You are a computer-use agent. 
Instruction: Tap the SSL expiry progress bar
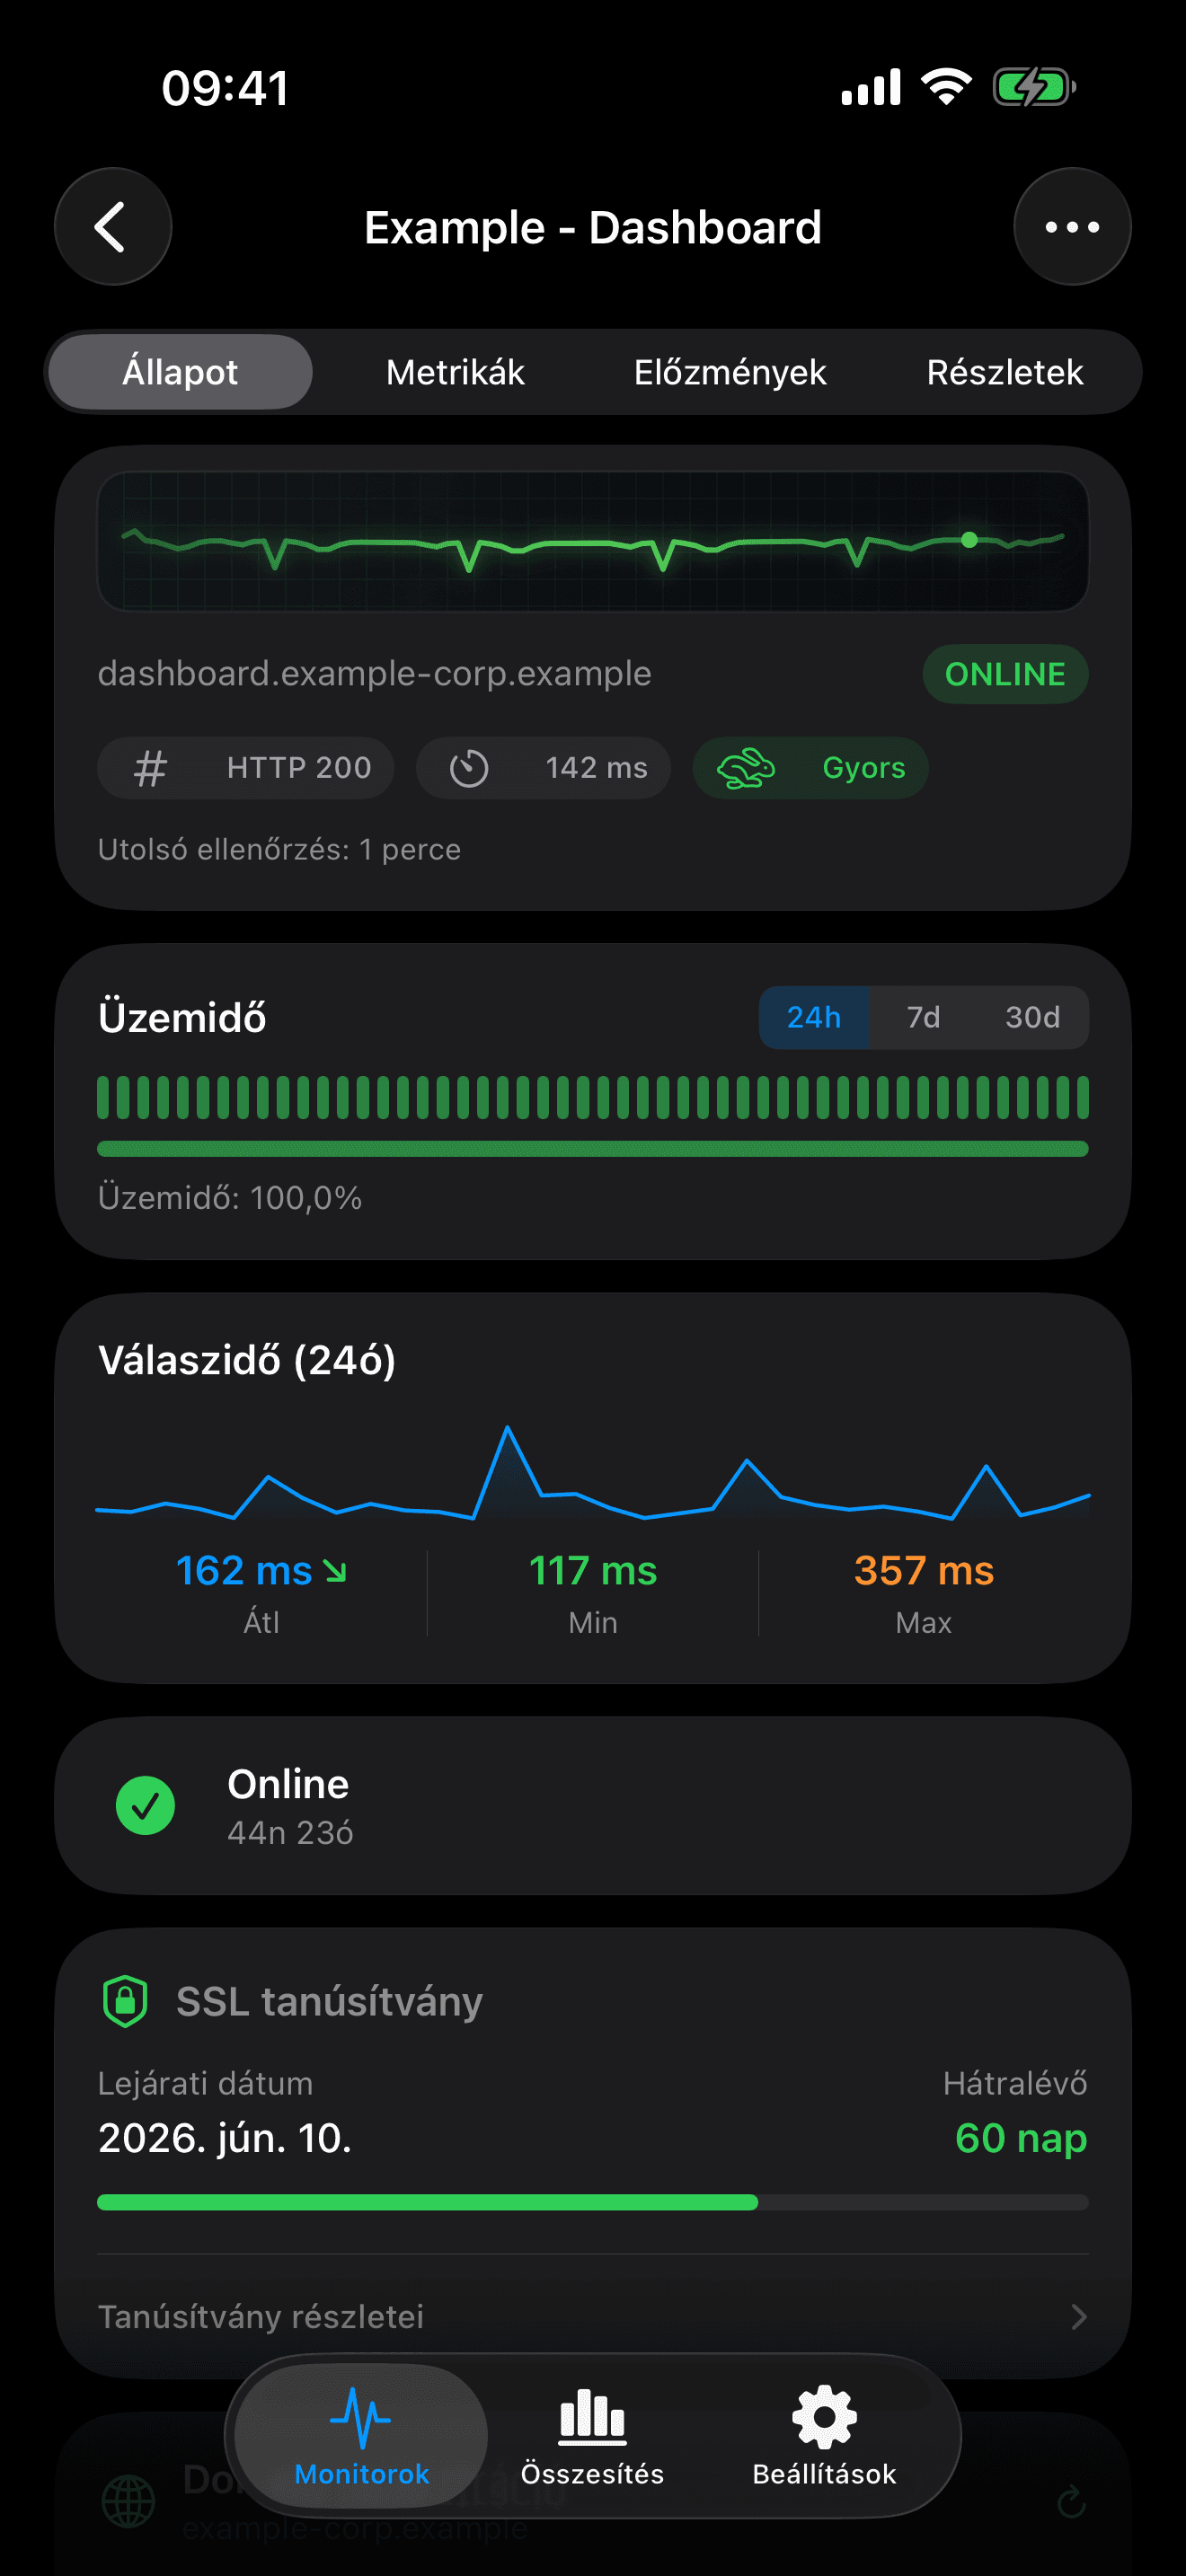[592, 2202]
